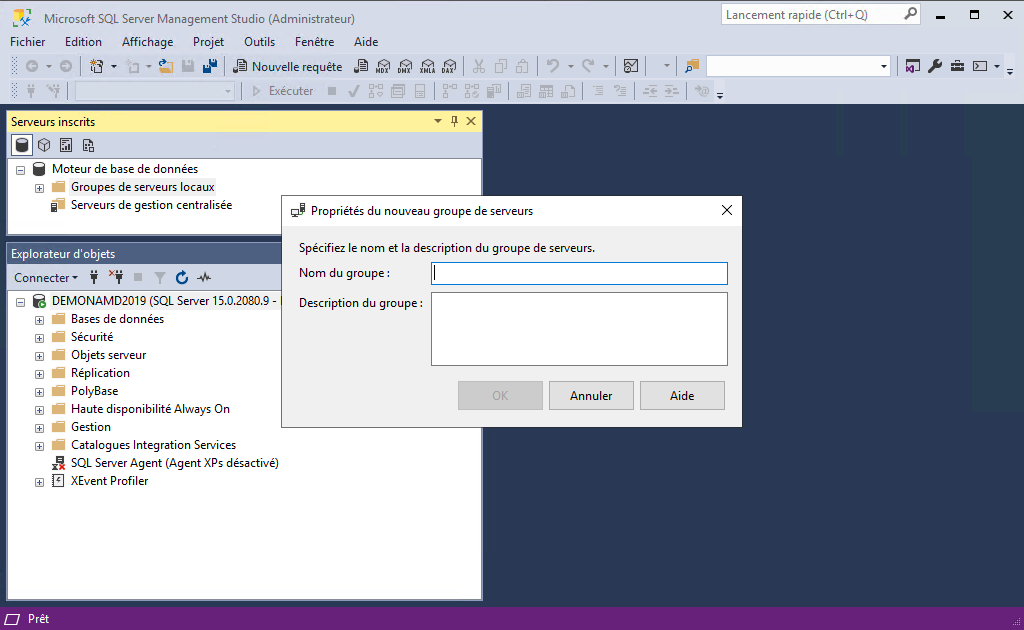
Task: Select Haute disponibilité Always On folder
Action: pyautogui.click(x=150, y=409)
